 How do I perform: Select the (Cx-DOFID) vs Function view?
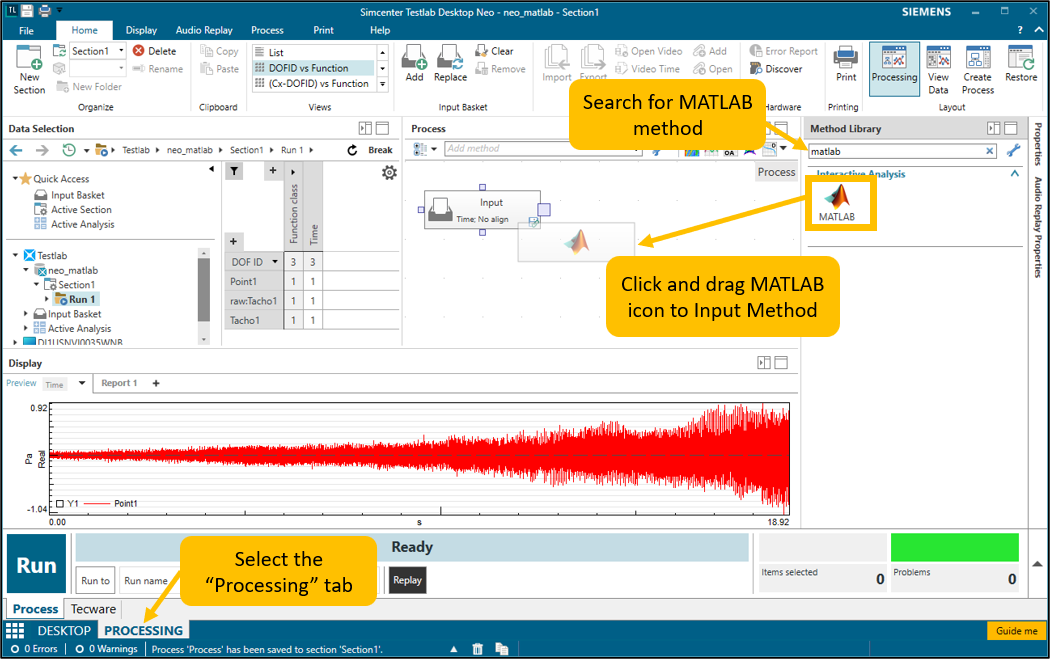point(314,83)
